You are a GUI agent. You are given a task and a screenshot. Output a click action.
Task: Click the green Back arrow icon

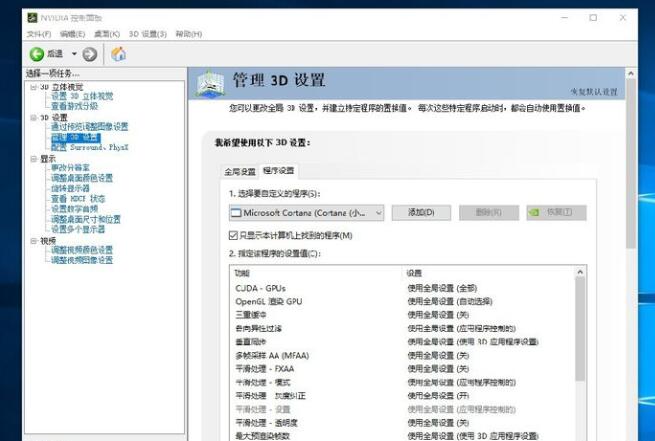click(37, 54)
